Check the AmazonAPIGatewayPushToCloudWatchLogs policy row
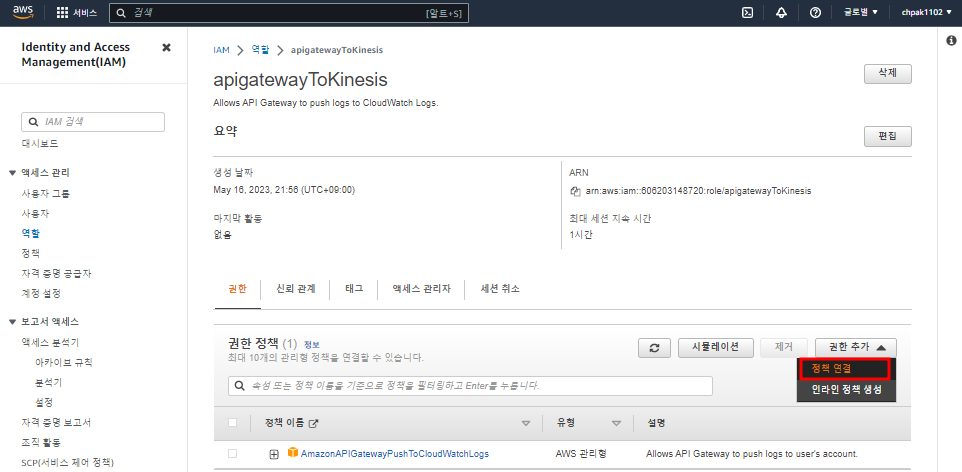The image size is (962, 472). coord(233,454)
